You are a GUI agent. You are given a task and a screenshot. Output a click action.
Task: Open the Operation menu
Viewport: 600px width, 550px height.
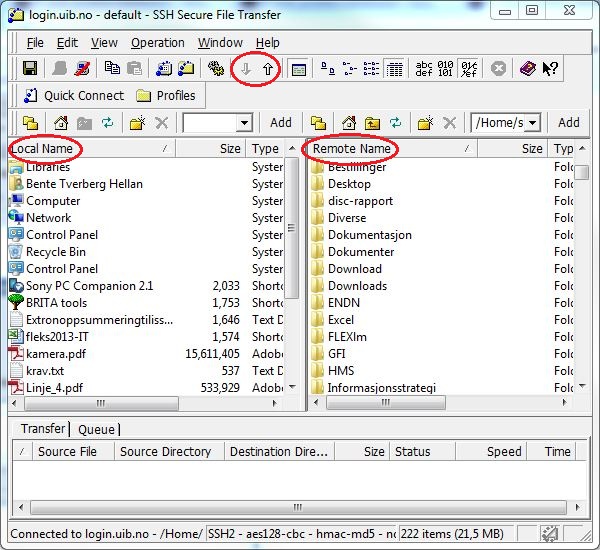coord(158,43)
